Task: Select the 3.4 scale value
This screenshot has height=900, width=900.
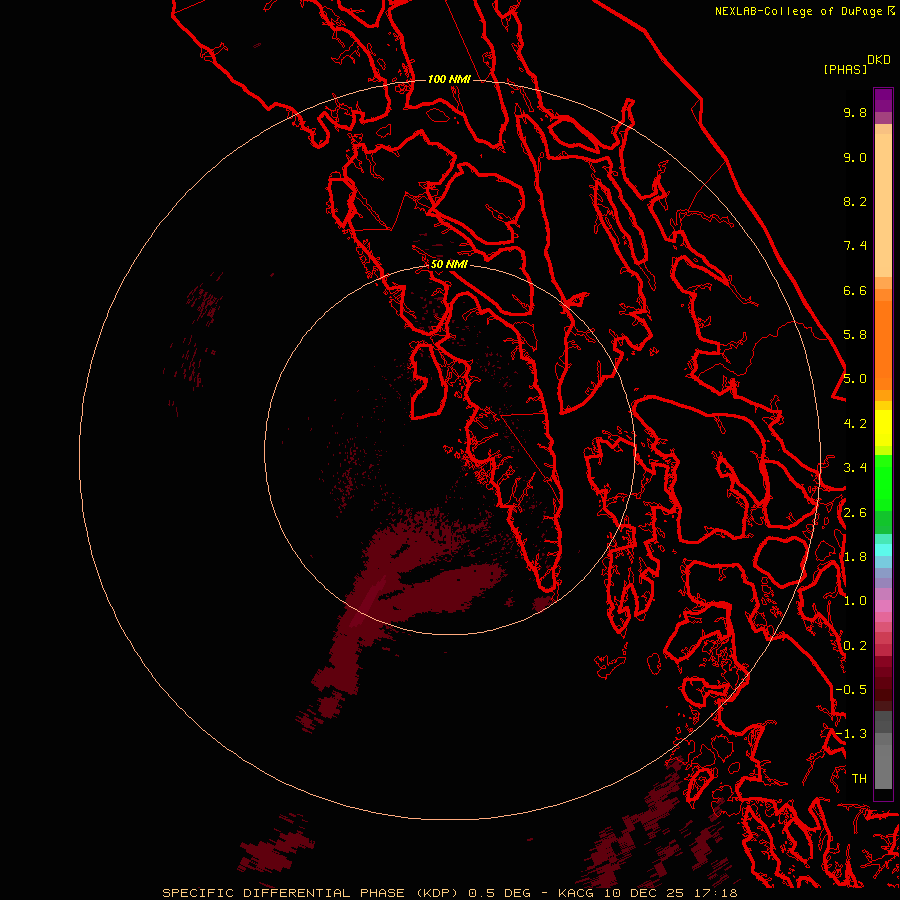Action: [855, 468]
